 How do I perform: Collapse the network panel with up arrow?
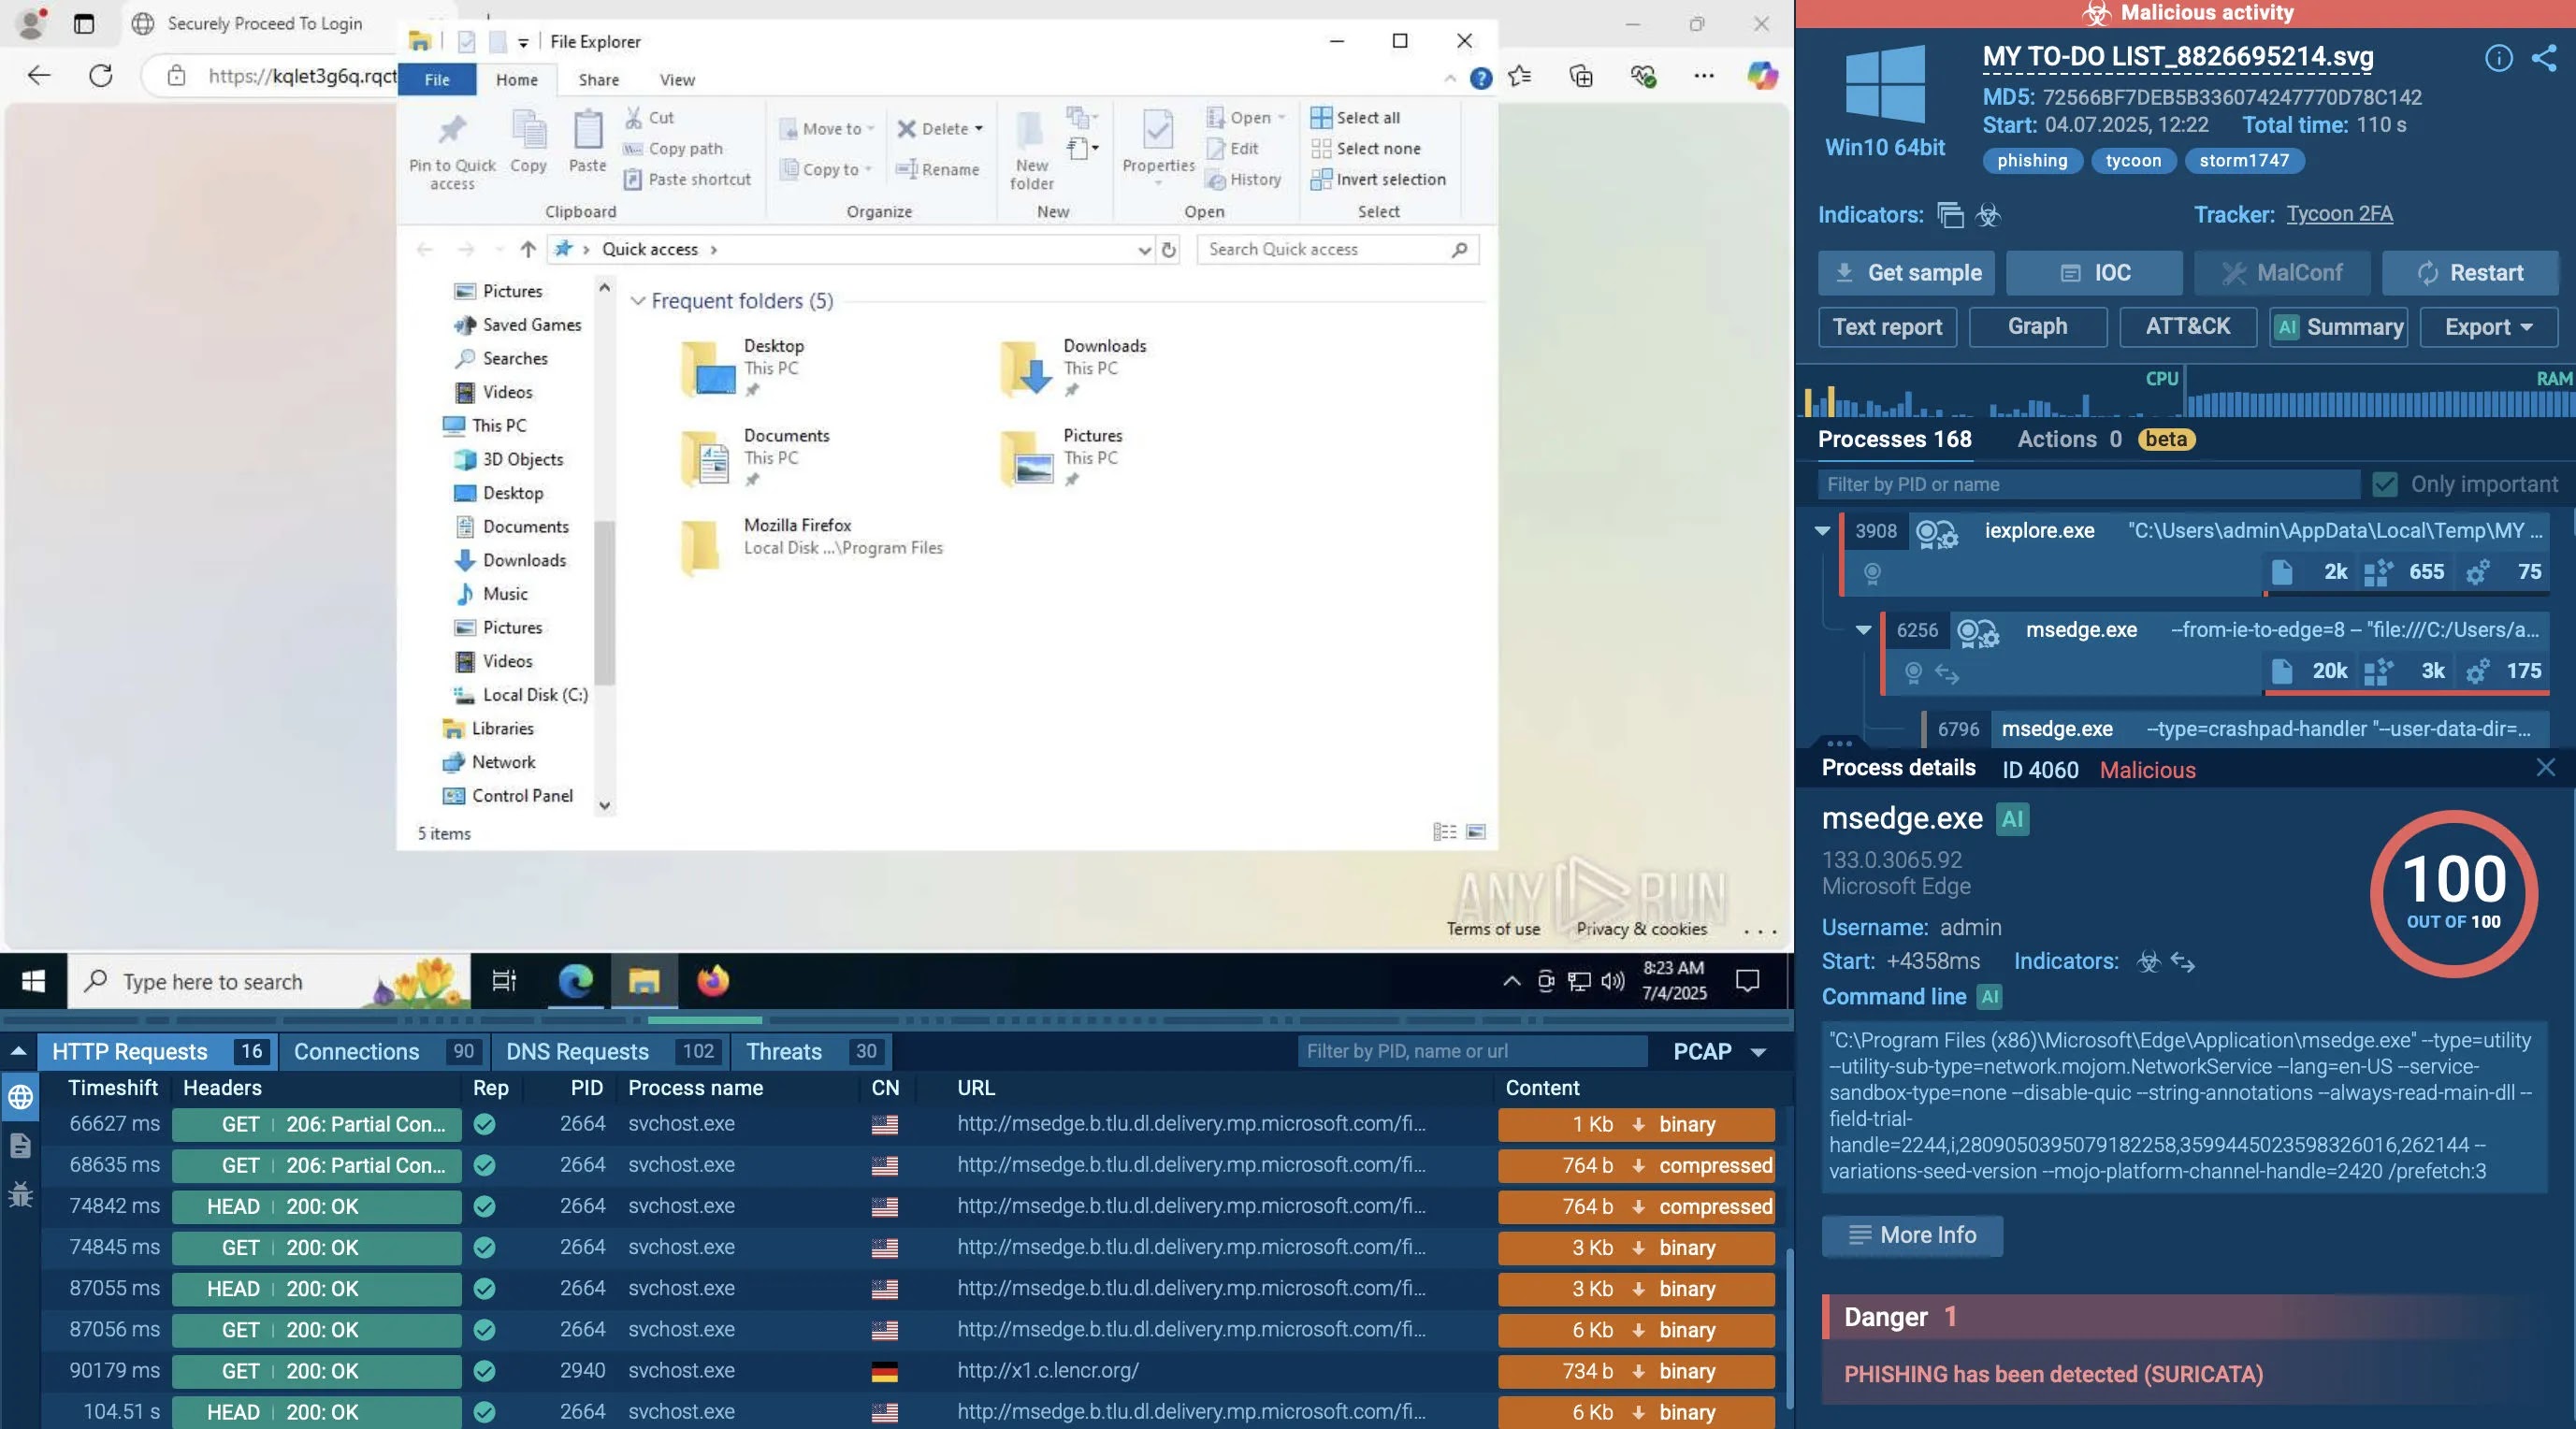click(18, 1051)
